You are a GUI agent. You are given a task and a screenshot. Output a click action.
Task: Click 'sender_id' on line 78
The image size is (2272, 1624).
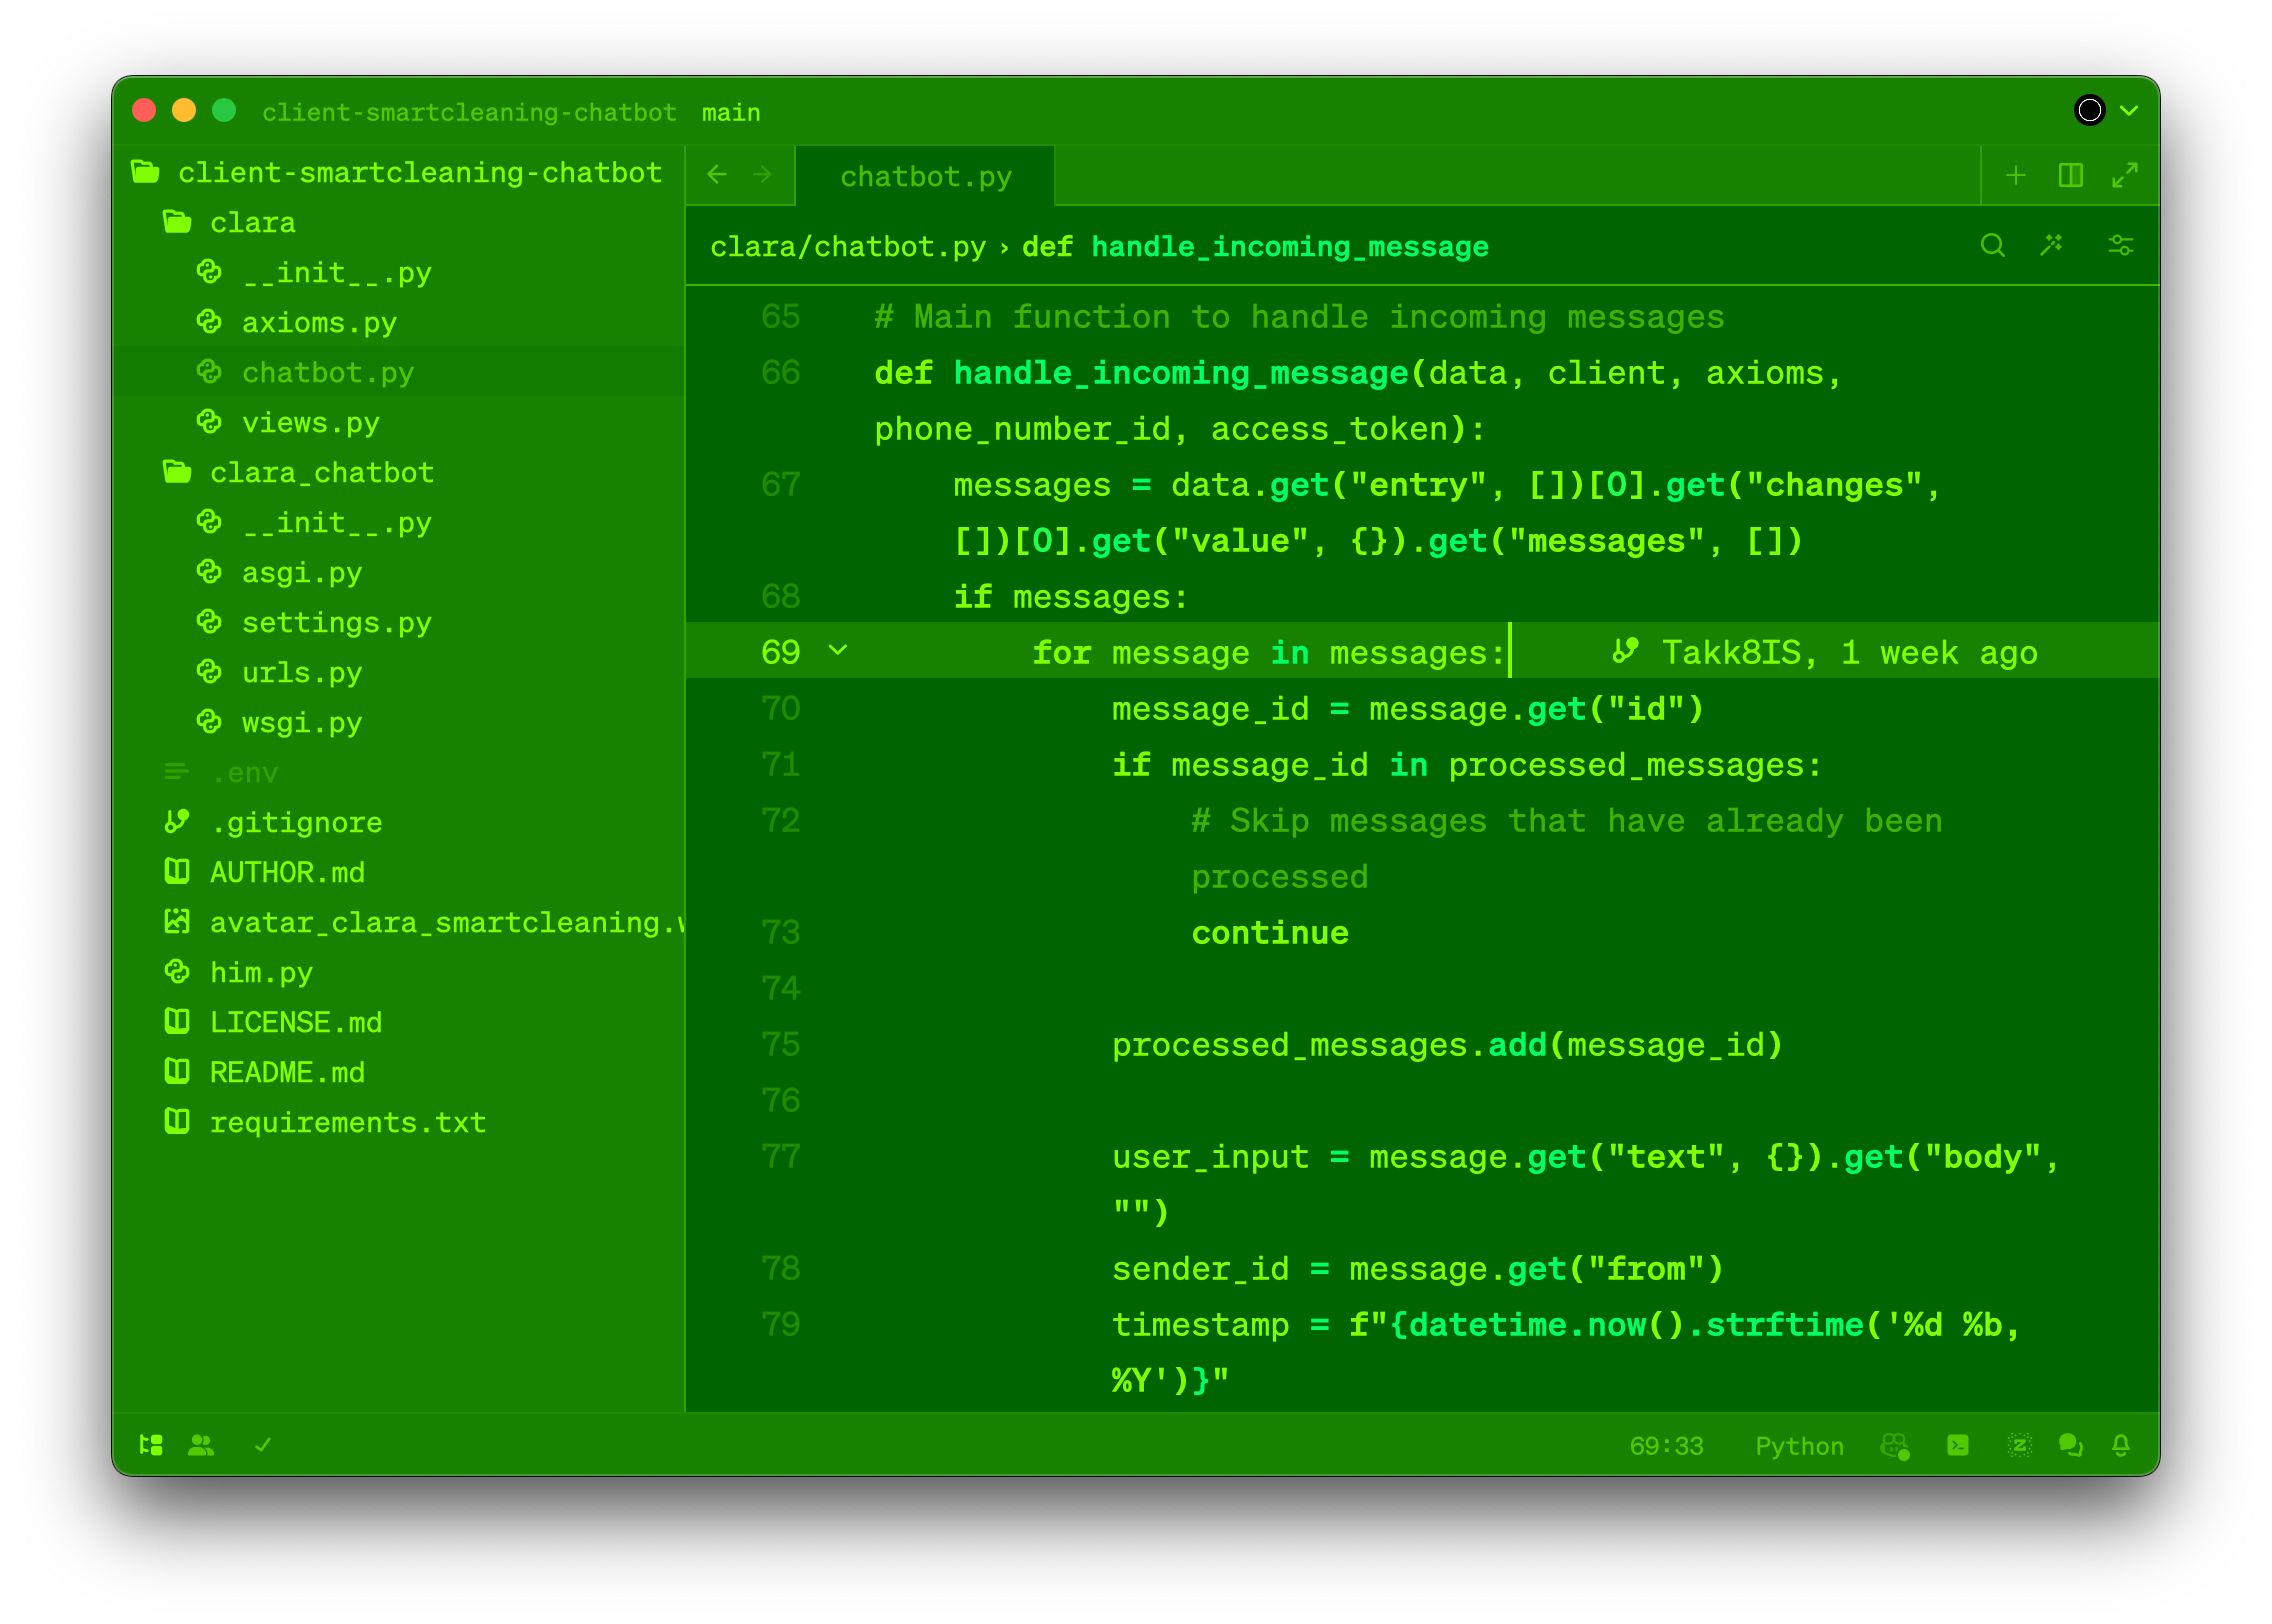1200,1269
